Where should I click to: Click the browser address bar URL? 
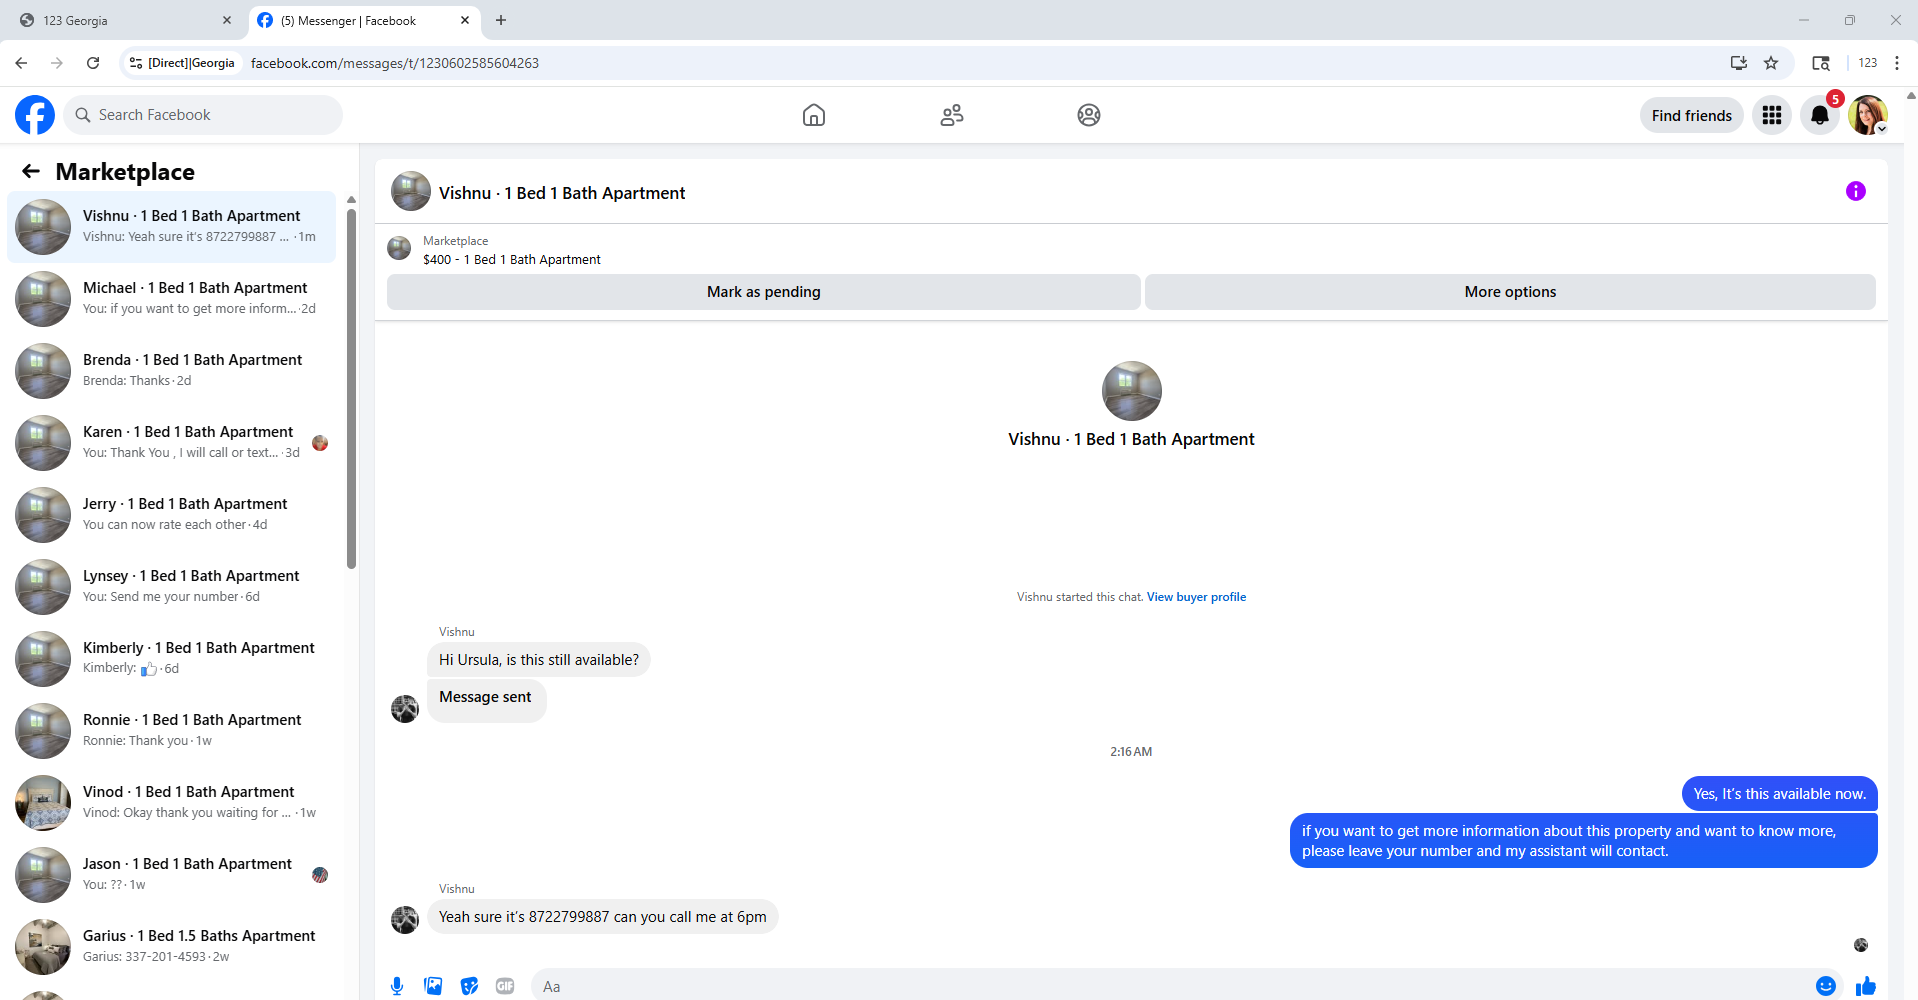tap(395, 63)
